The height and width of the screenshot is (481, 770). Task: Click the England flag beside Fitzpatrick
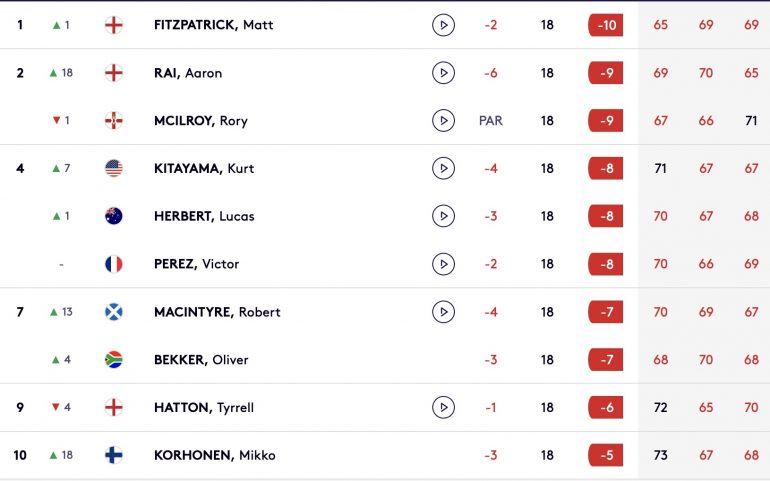tap(113, 25)
